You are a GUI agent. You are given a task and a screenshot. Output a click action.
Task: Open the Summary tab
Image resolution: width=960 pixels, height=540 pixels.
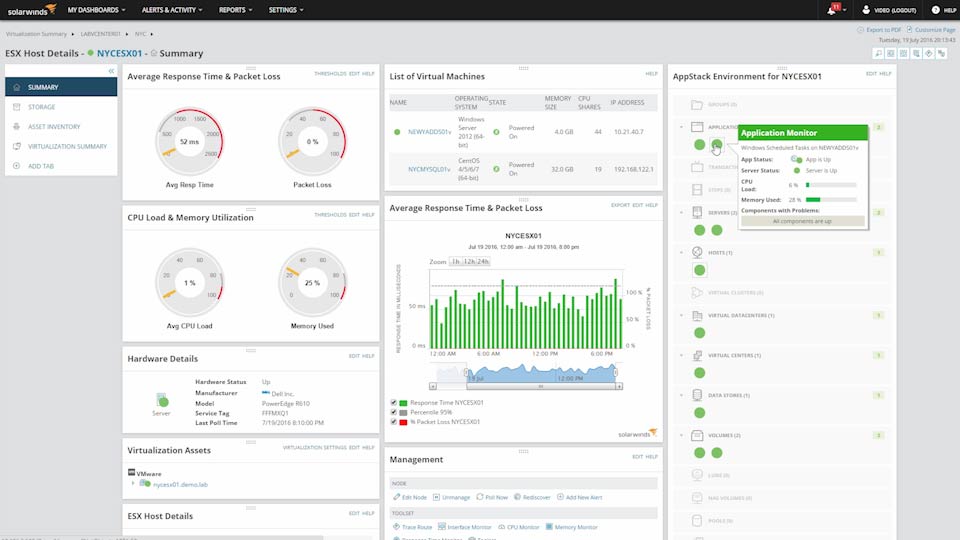click(x=61, y=87)
